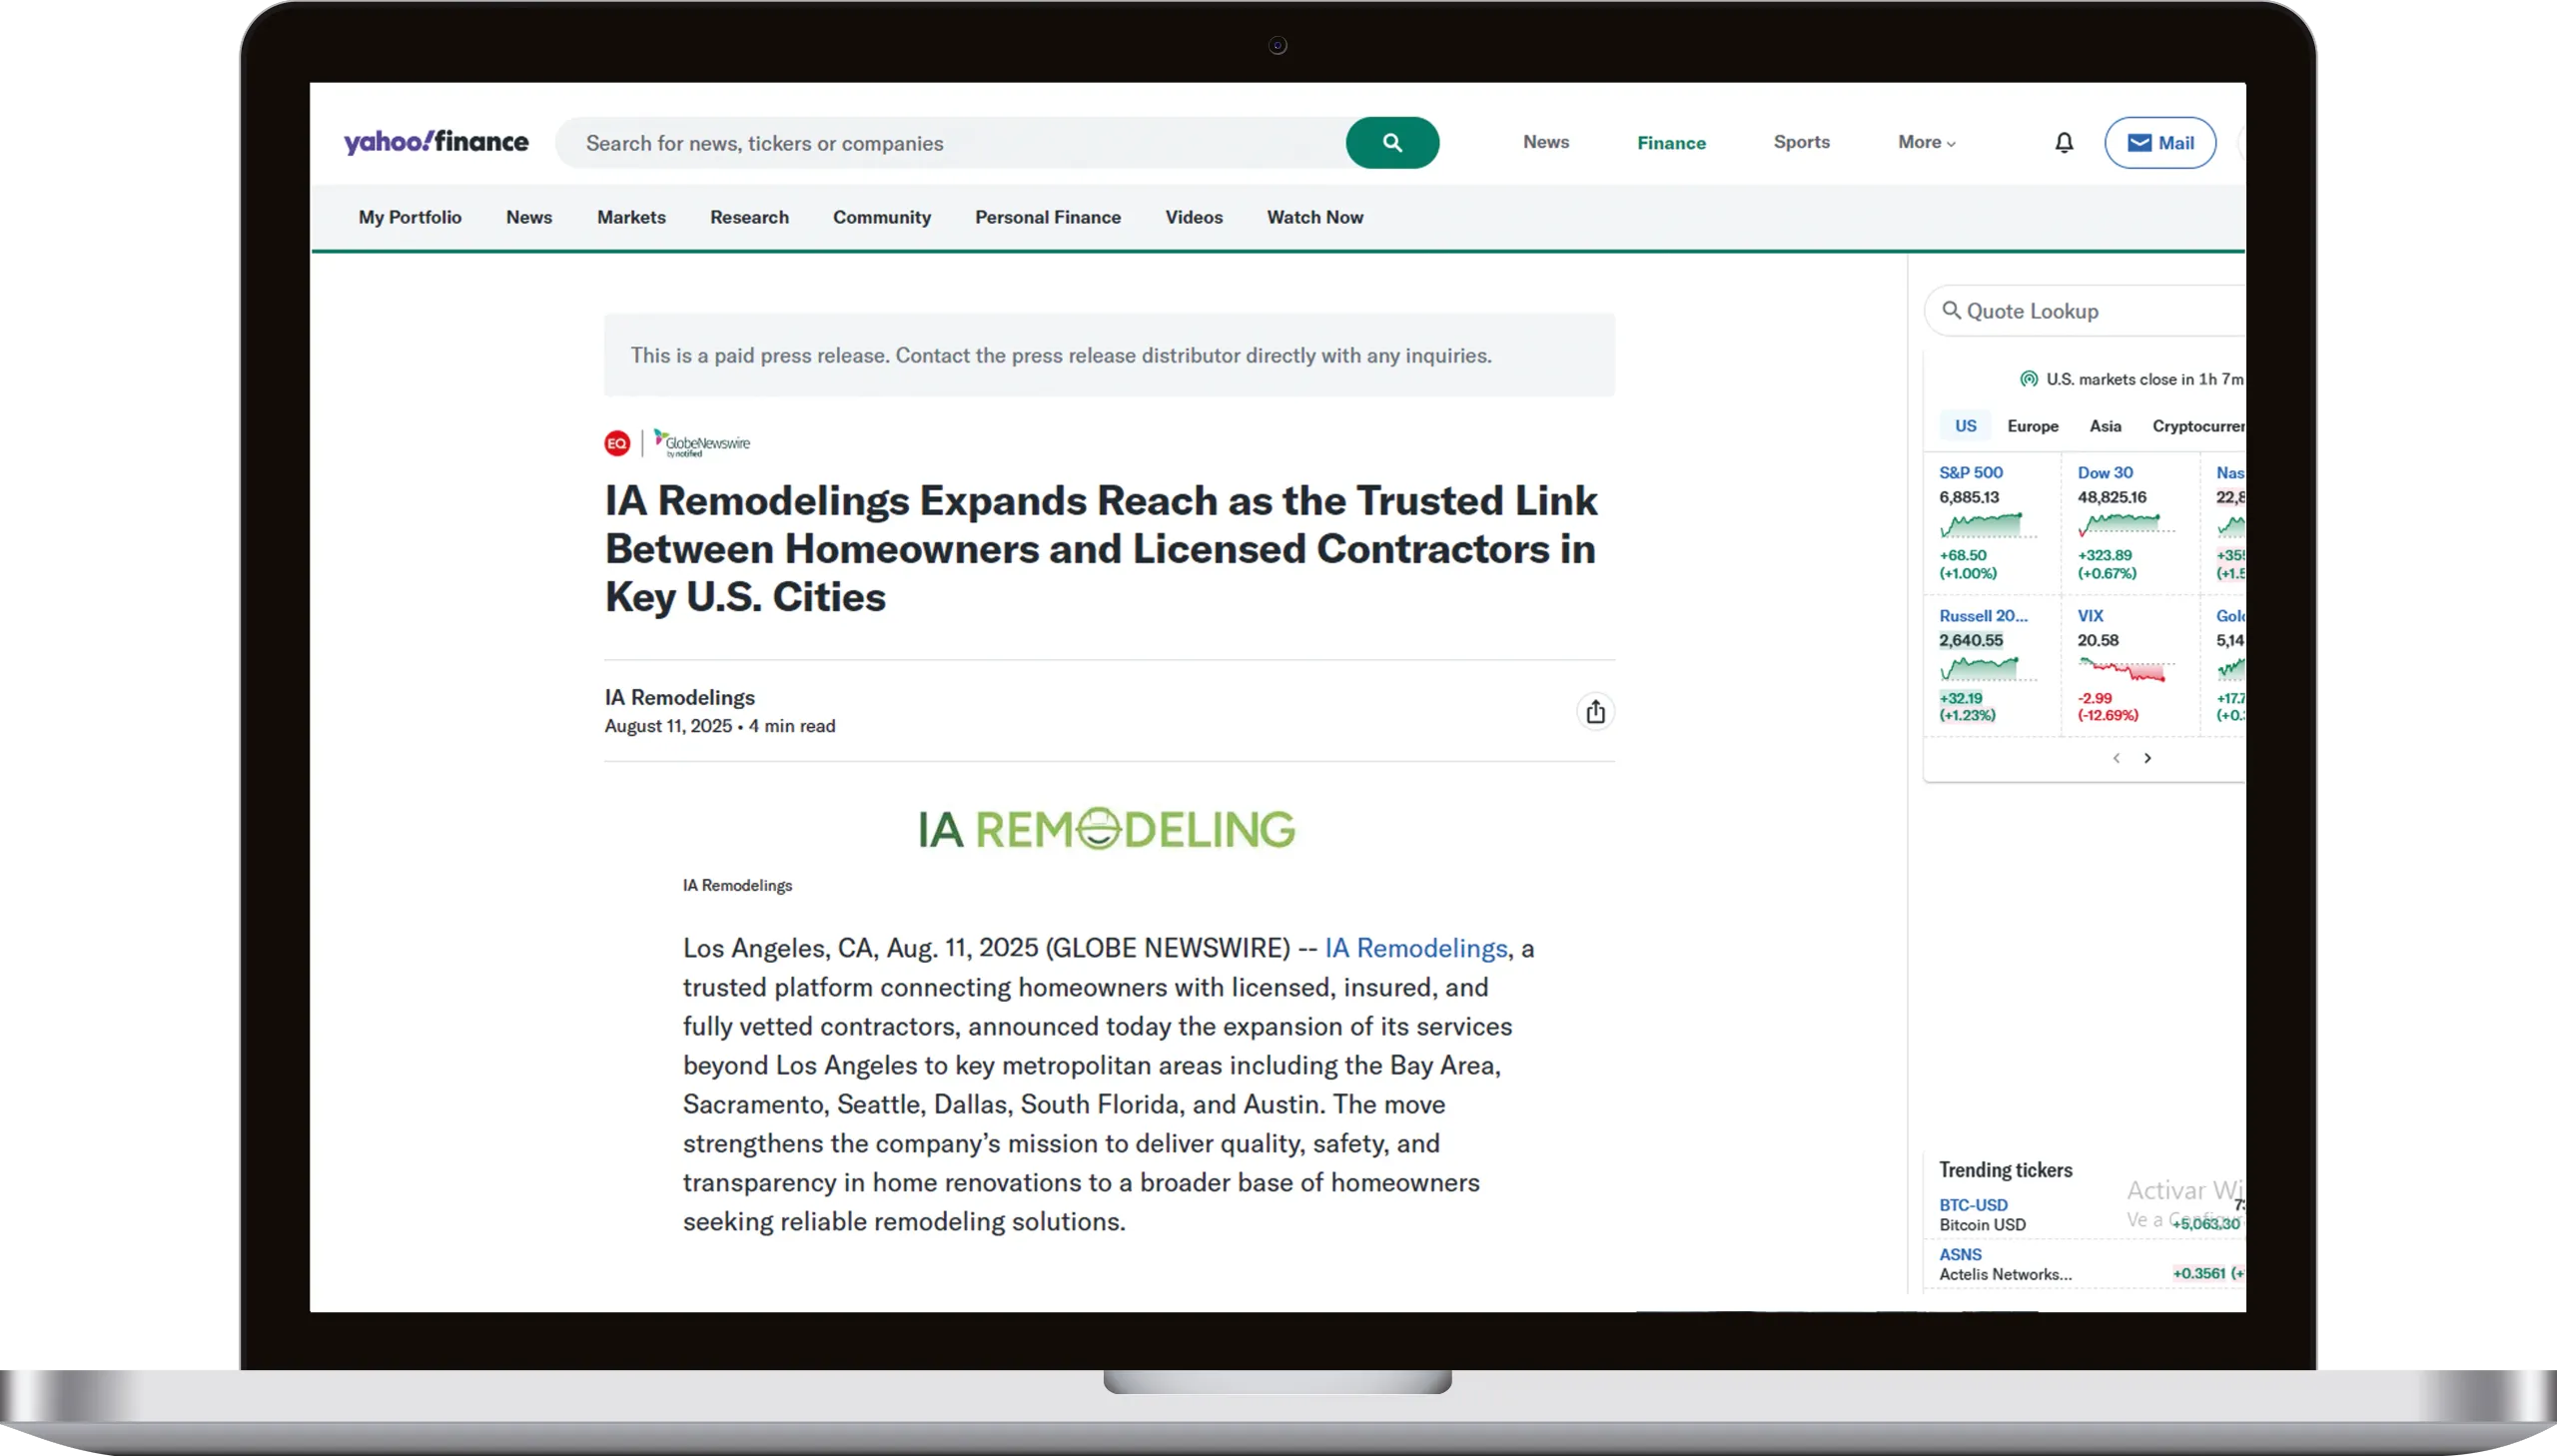2557x1456 pixels.
Task: Click the IA Remodeling logo image
Action: tap(1107, 828)
